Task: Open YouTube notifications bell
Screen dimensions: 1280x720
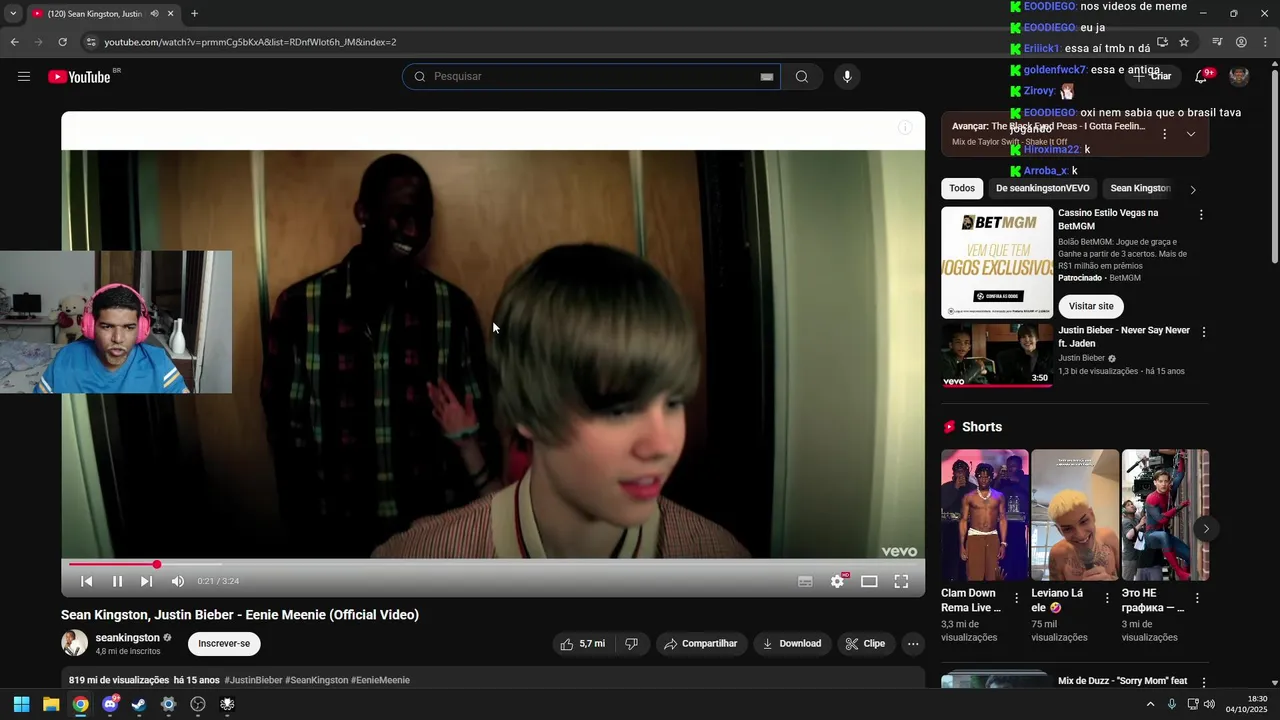Action: (1201, 77)
